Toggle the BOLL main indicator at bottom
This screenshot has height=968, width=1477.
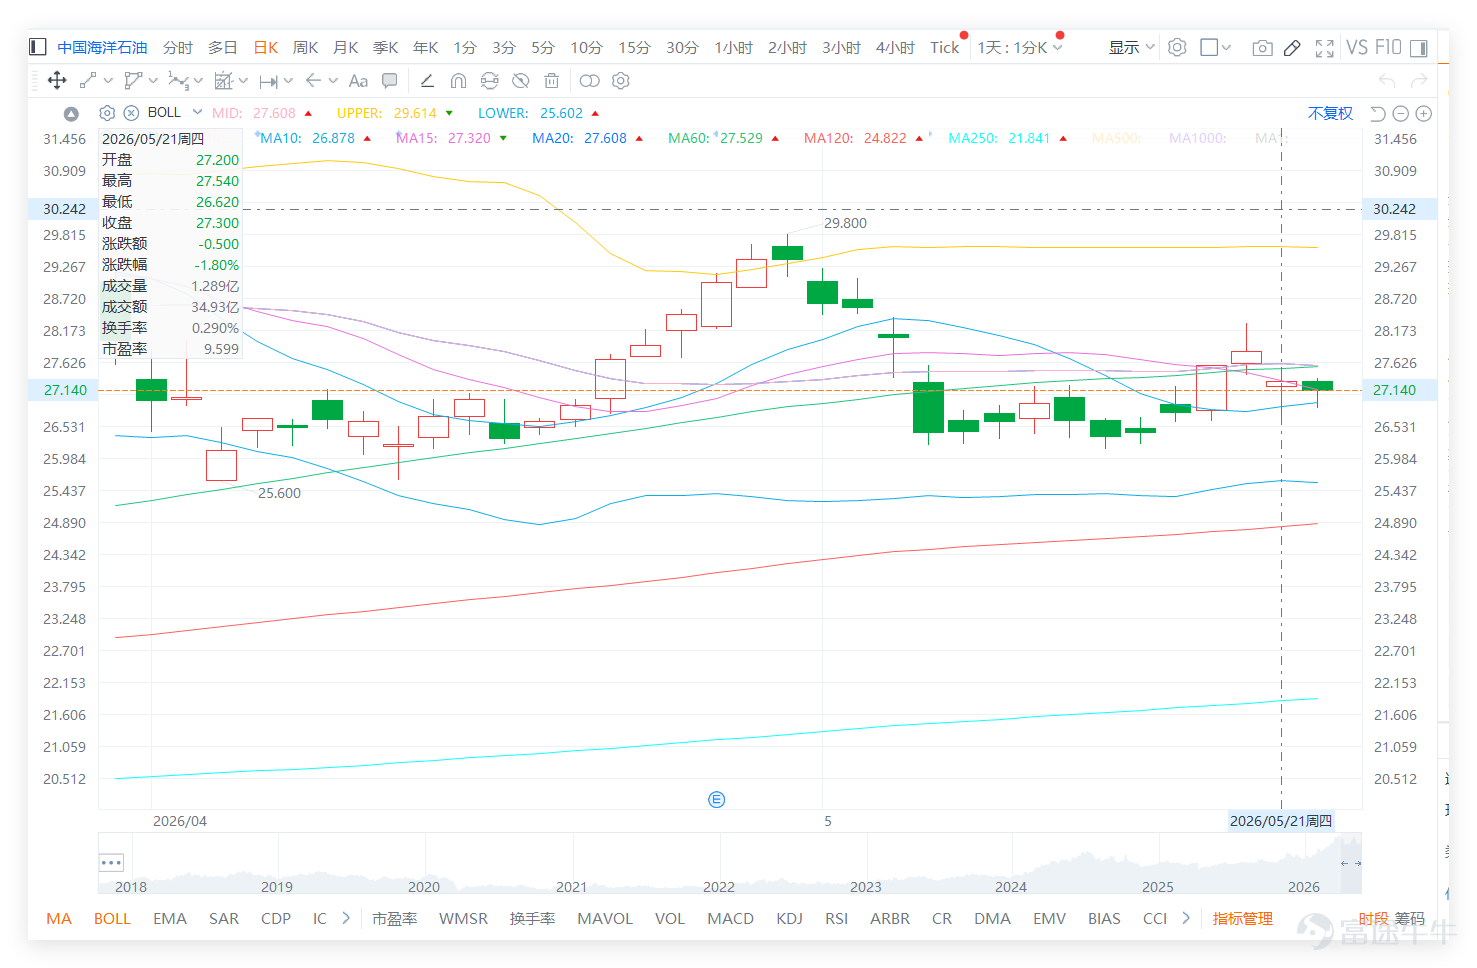pos(112,918)
